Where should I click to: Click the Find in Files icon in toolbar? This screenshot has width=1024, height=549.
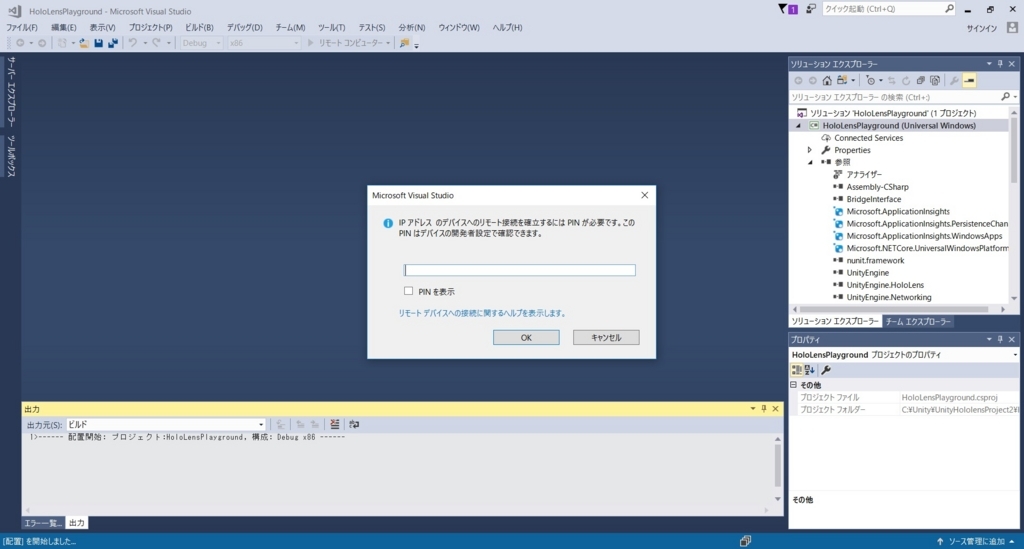pyautogui.click(x=404, y=43)
